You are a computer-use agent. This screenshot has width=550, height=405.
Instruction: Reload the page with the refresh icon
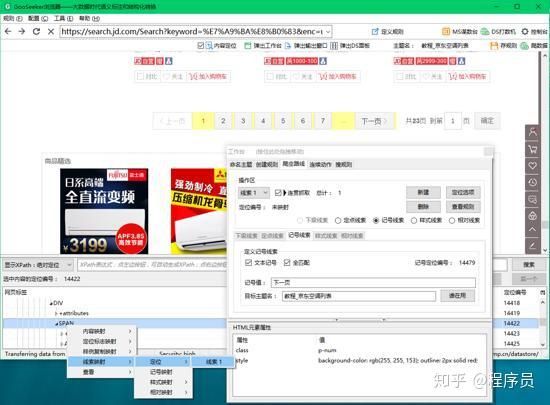36,32
